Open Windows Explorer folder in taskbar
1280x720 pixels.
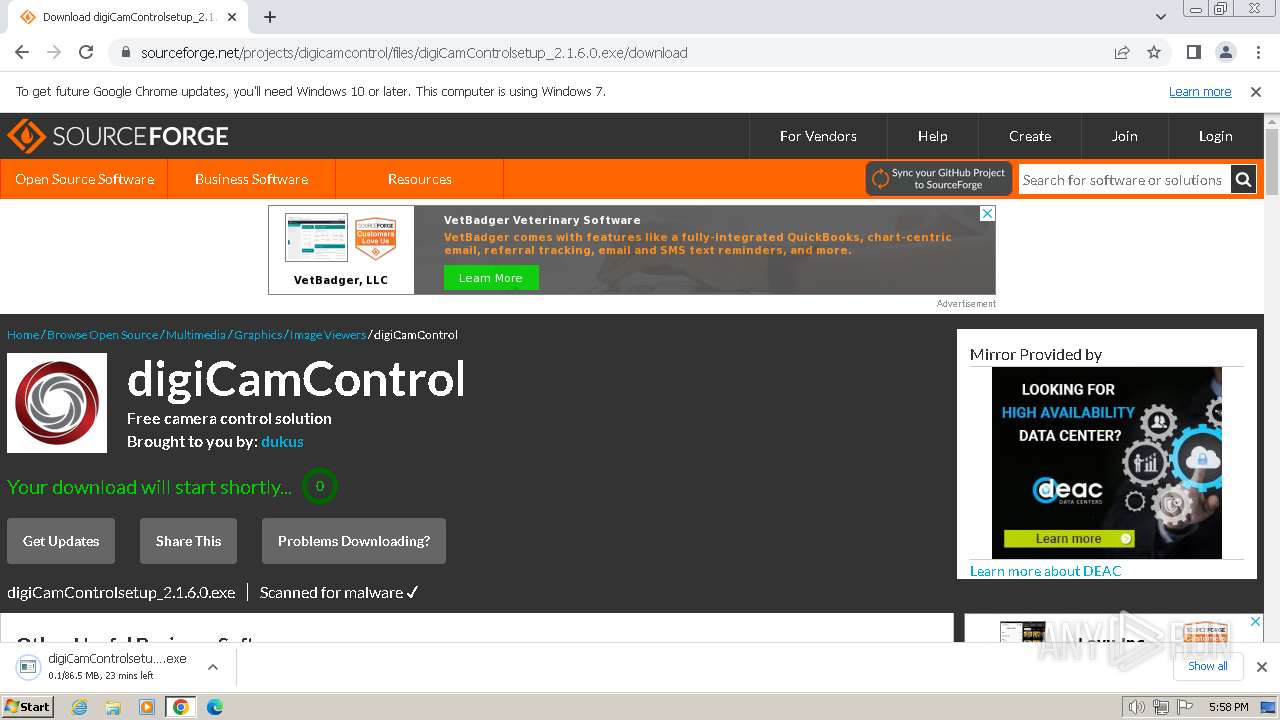pyautogui.click(x=113, y=707)
